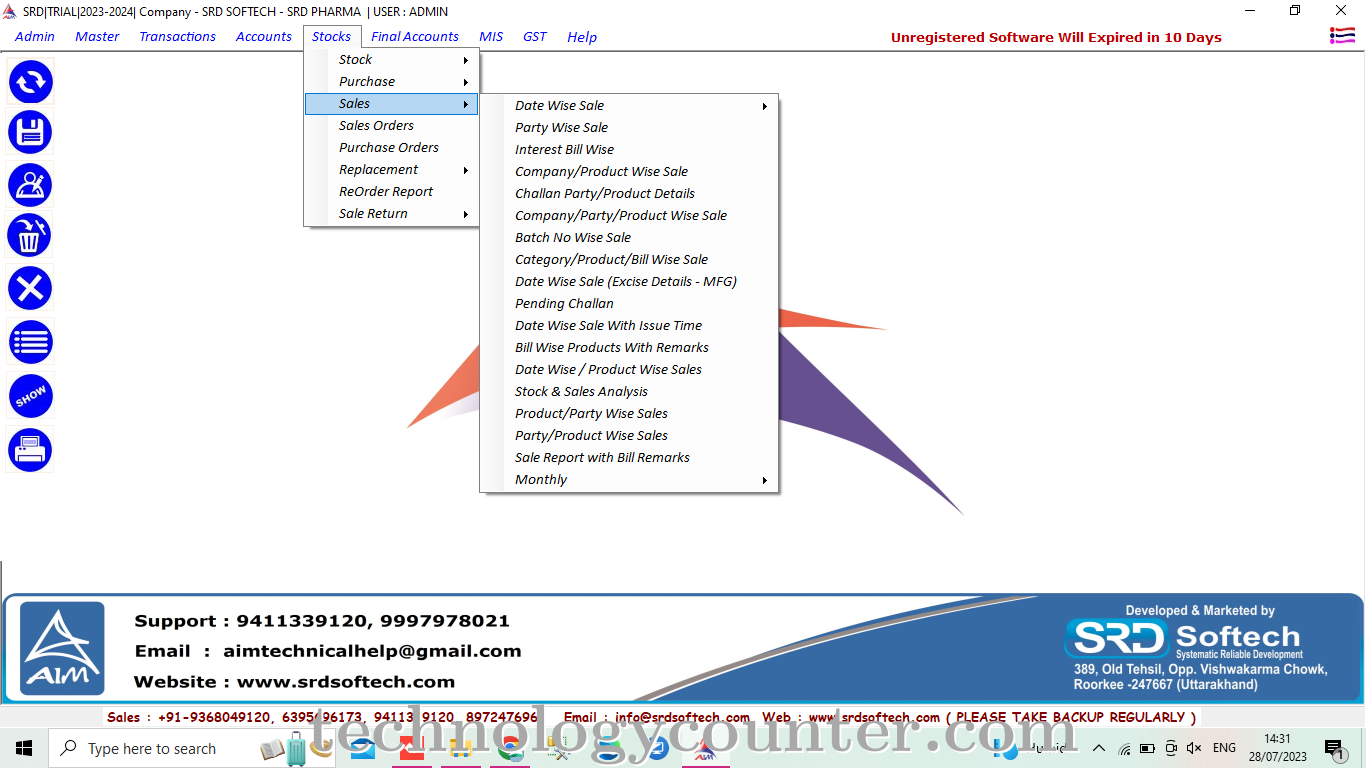Select Bill Wise Products With Remarks
Viewport: 1366px width, 768px height.
tap(629, 348)
